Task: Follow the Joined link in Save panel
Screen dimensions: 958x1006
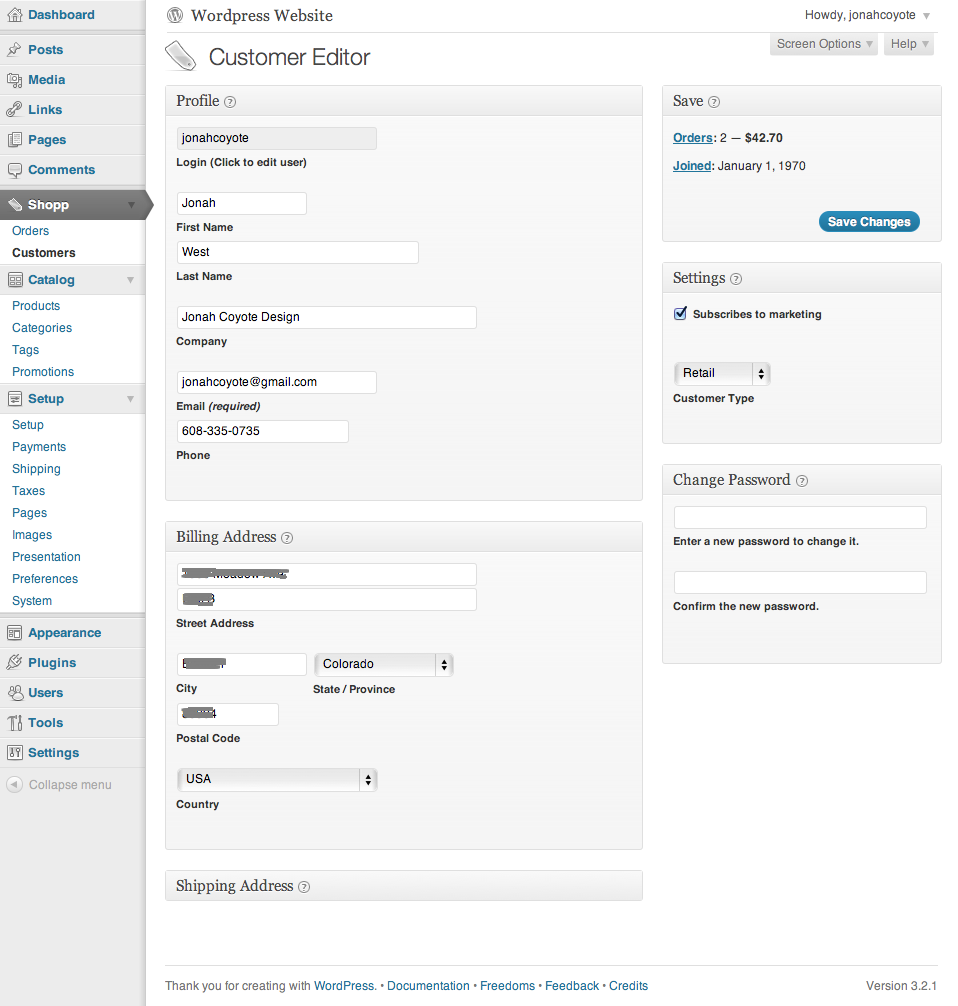Action: (x=692, y=166)
